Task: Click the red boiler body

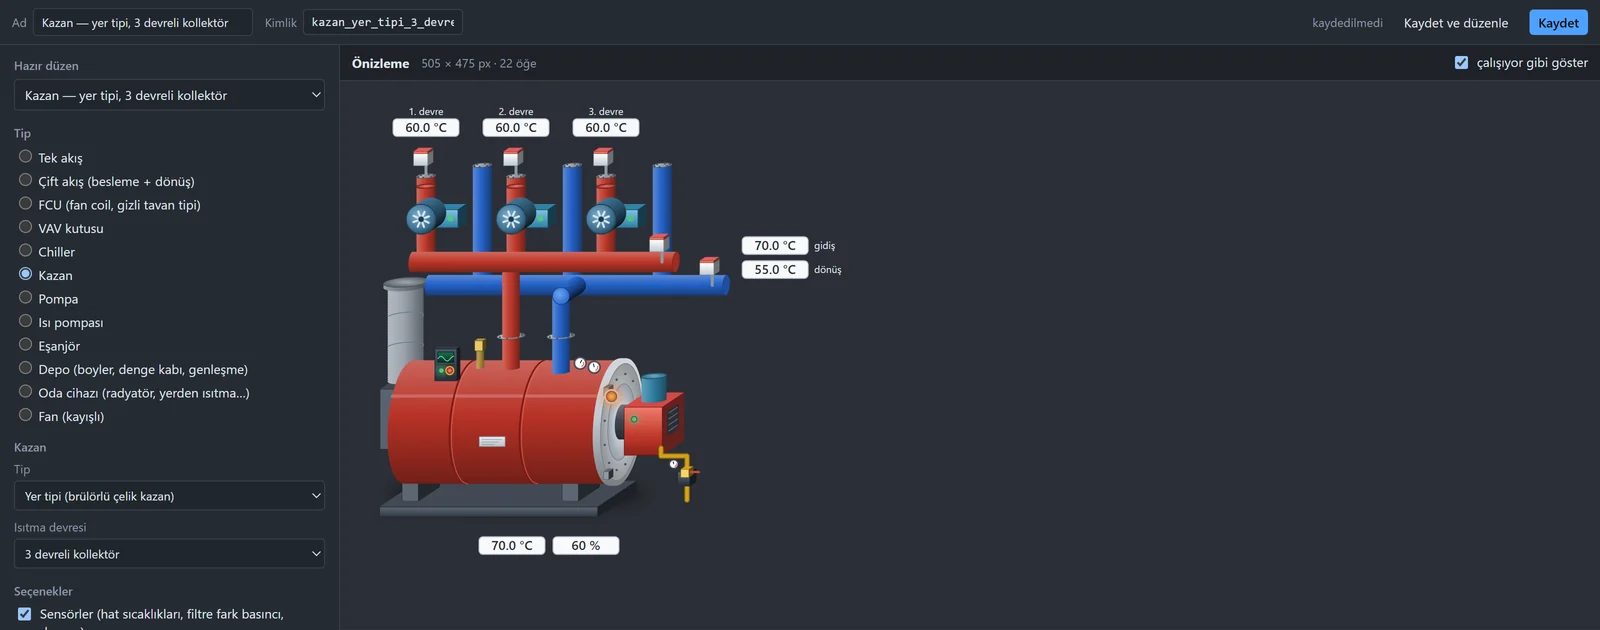Action: click(x=500, y=422)
